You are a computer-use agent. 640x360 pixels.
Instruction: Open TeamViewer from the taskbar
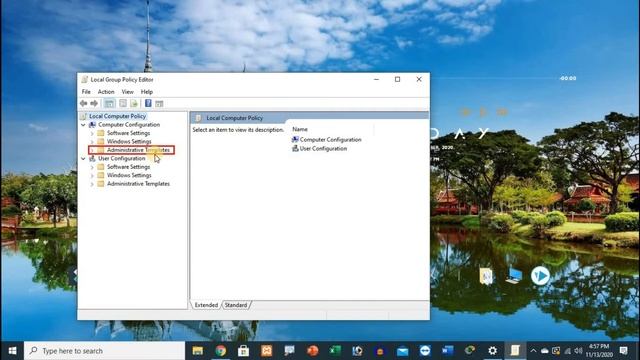[x=425, y=351]
